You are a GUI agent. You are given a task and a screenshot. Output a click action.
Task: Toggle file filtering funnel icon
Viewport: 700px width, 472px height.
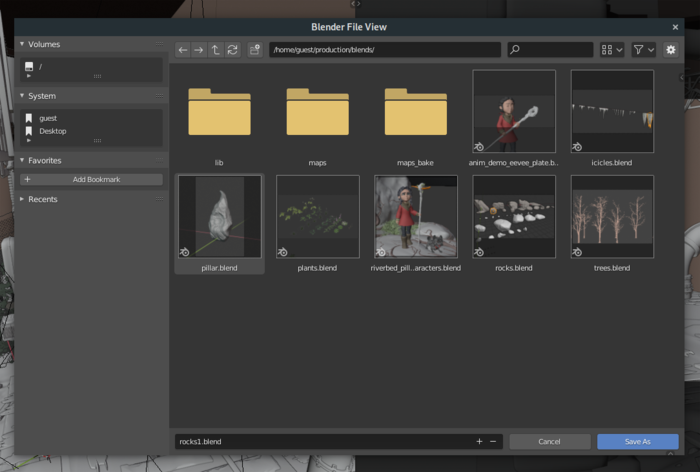(638, 50)
